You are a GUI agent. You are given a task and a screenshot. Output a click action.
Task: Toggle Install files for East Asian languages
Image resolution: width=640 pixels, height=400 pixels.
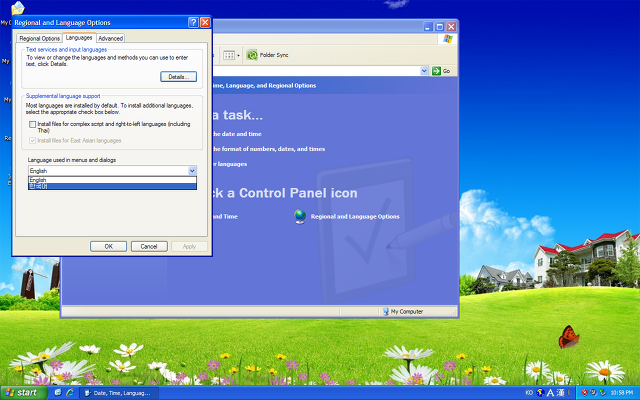(x=33, y=140)
